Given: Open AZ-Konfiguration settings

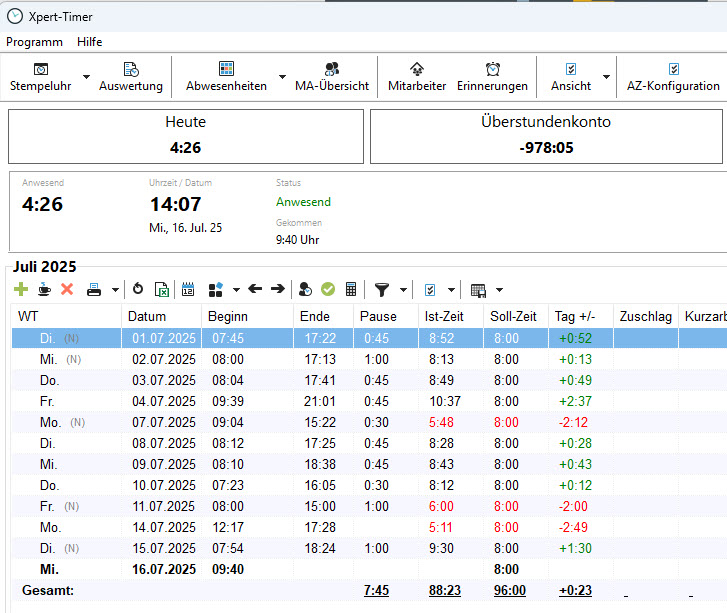Looking at the screenshot, I should pyautogui.click(x=673, y=77).
